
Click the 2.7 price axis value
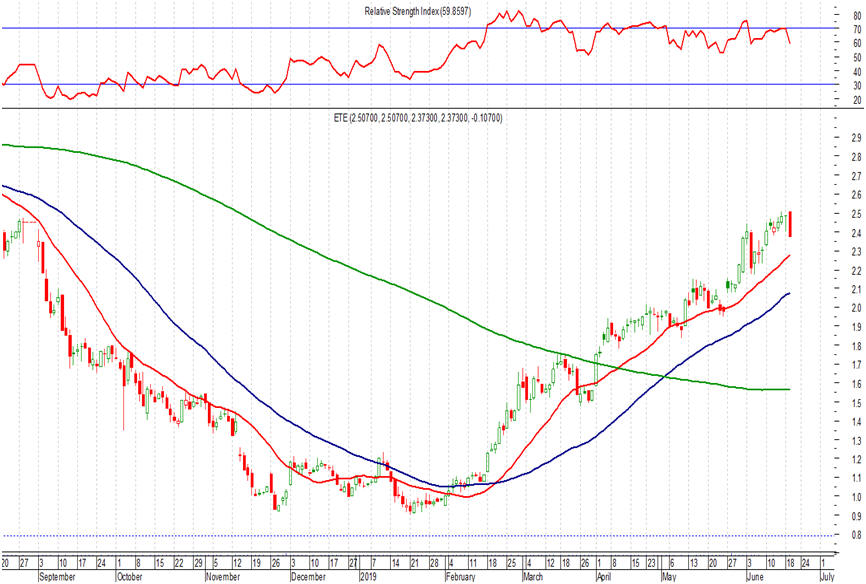tap(856, 176)
